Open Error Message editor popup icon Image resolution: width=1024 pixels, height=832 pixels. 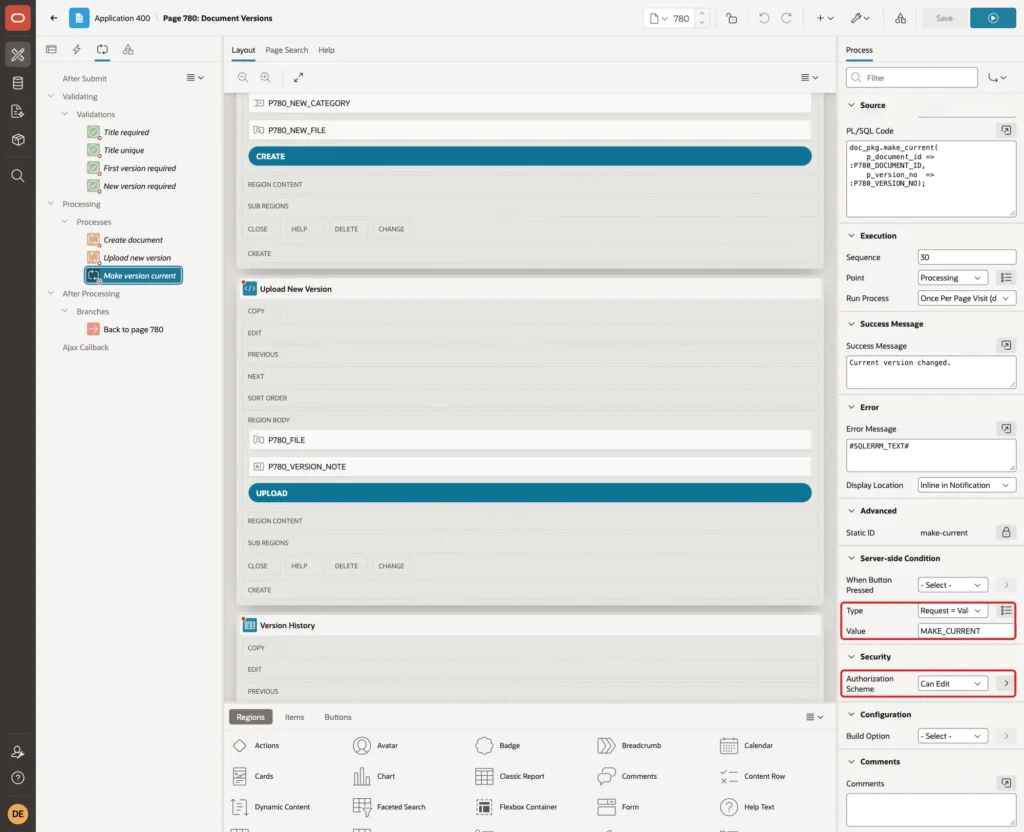(1006, 428)
